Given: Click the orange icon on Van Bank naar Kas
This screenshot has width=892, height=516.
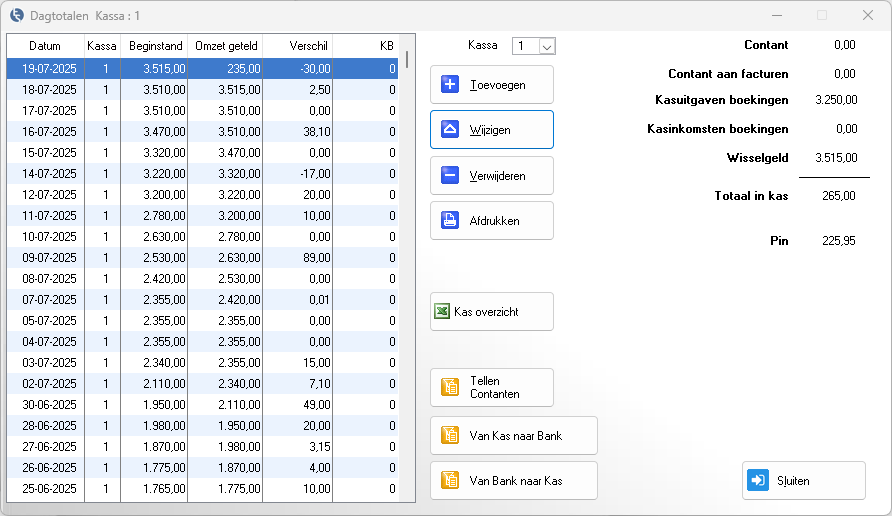Looking at the screenshot, I should pyautogui.click(x=449, y=480).
